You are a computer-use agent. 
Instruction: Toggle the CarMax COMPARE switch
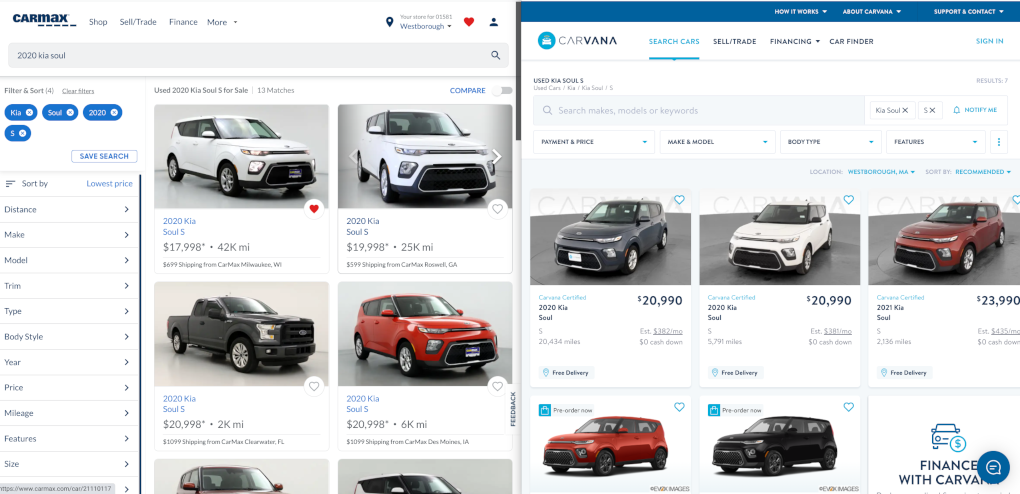point(502,90)
